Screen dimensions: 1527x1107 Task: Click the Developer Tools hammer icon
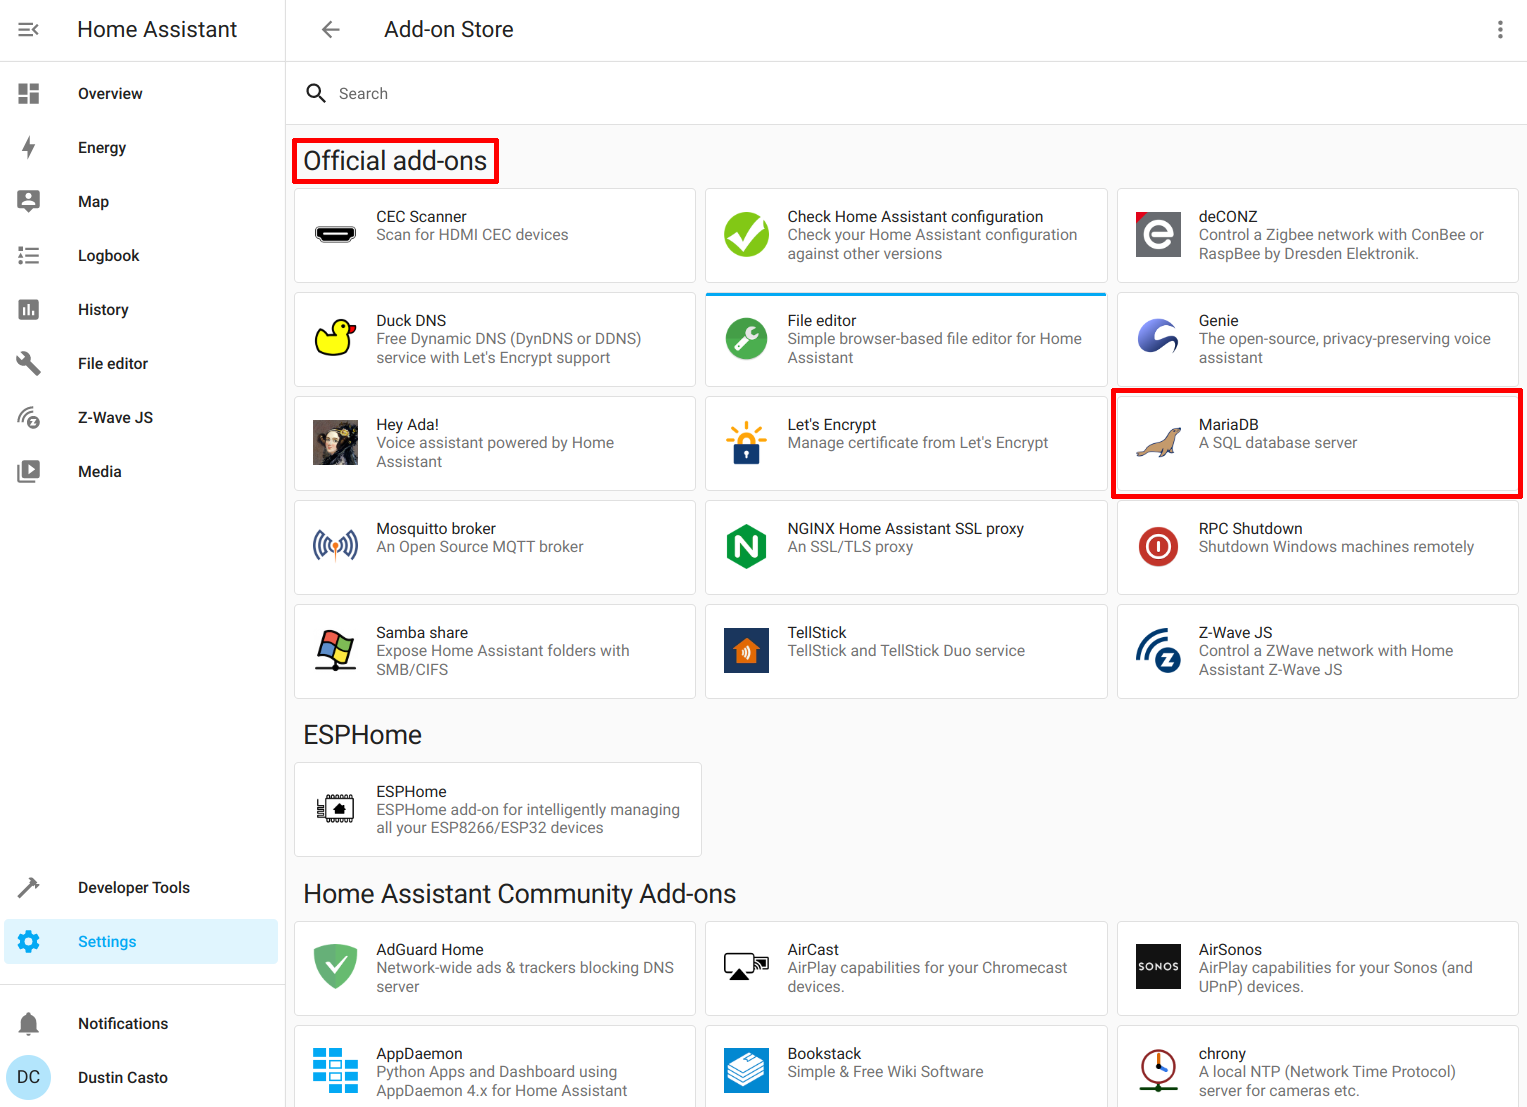click(29, 888)
